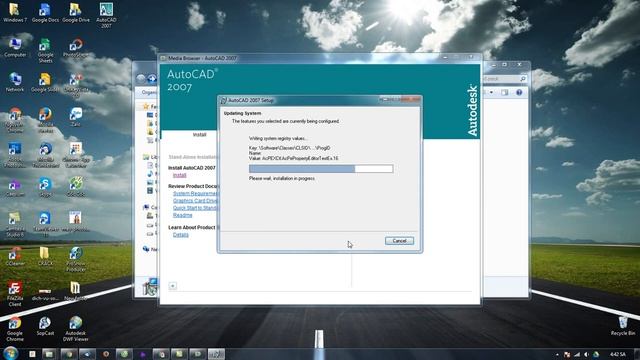The width and height of the screenshot is (640, 360).
Task: Open the CCleaner desktop shortcut
Action: pyautogui.click(x=15, y=256)
